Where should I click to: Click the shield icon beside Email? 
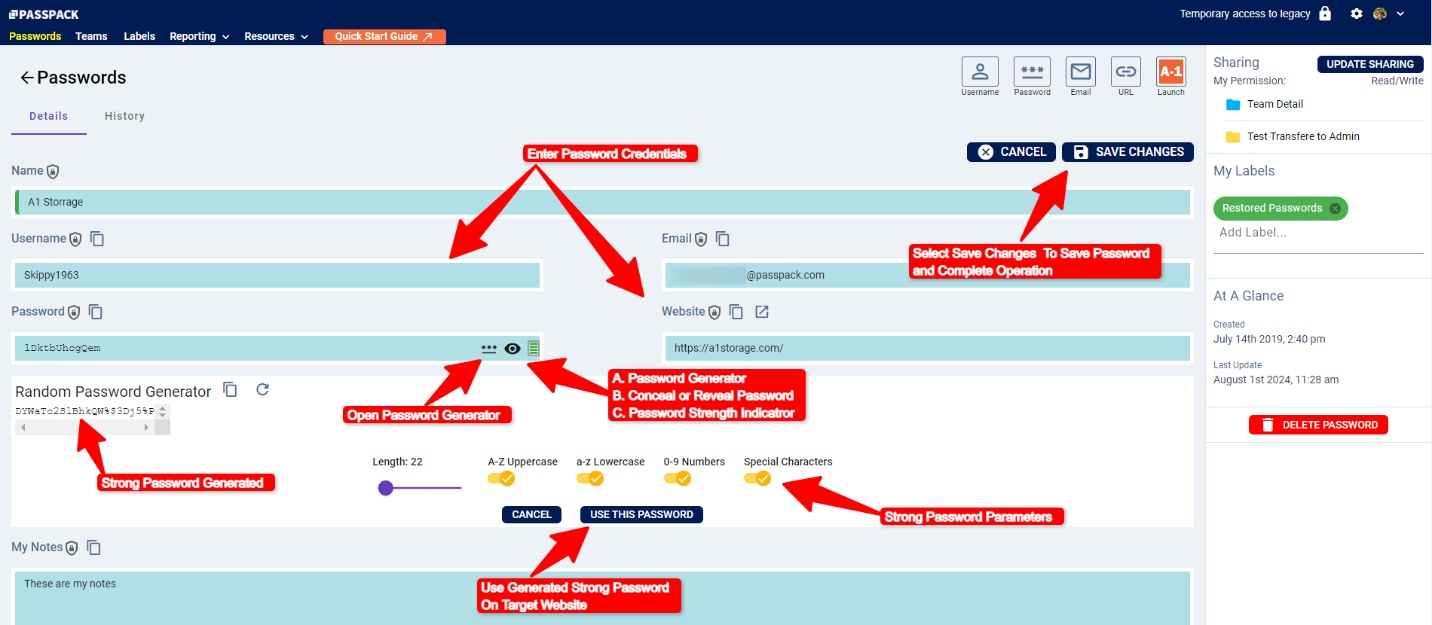pos(701,239)
